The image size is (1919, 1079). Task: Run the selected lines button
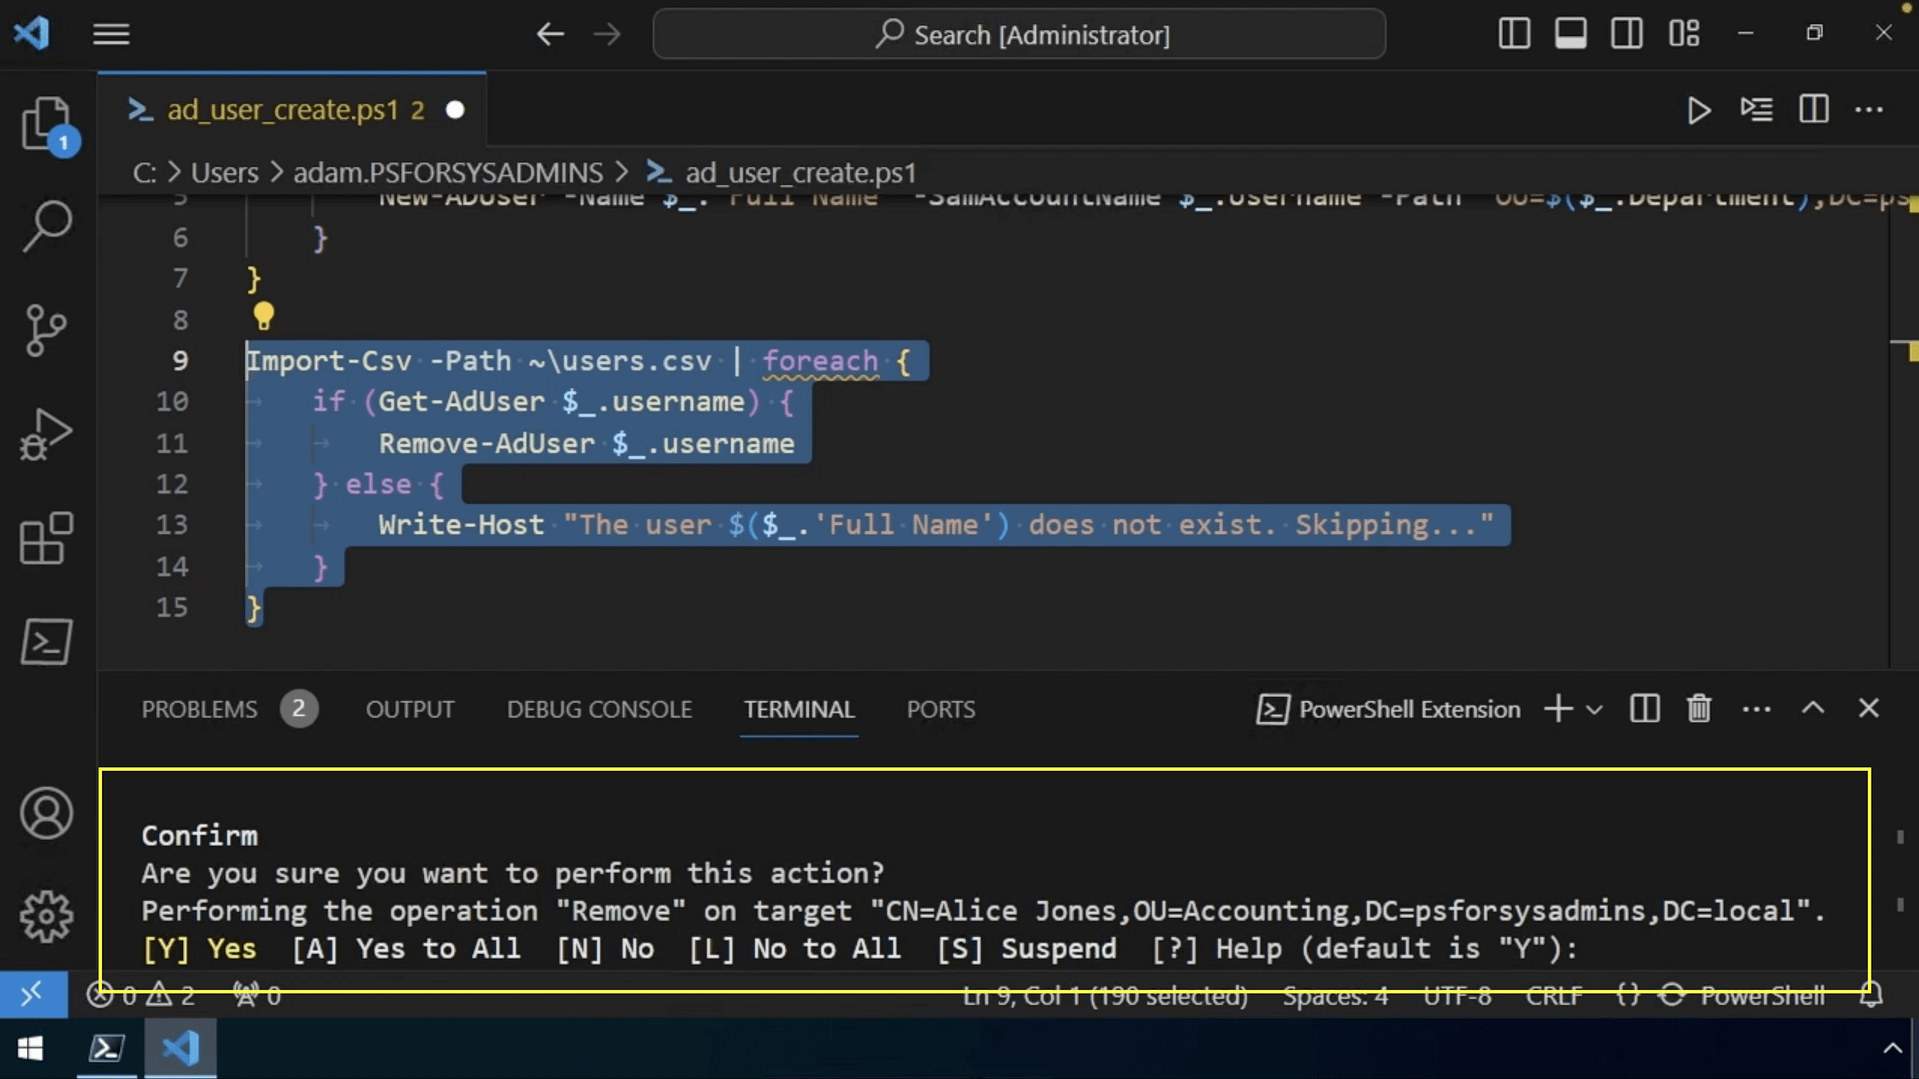click(1757, 109)
